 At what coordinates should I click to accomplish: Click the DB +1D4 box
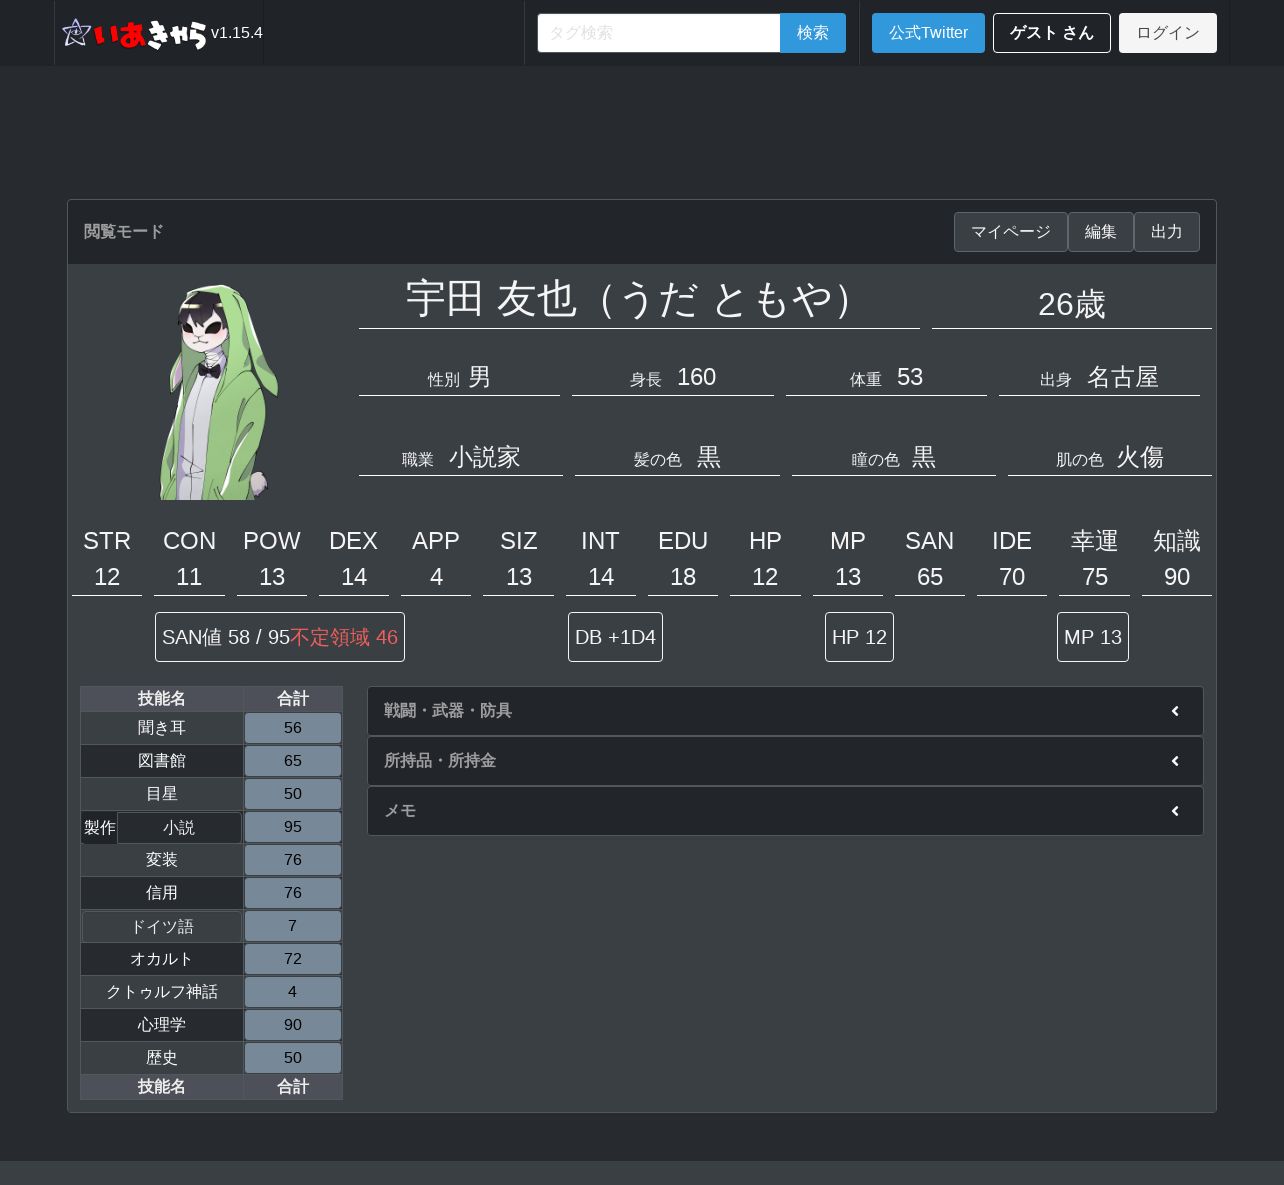tap(615, 637)
